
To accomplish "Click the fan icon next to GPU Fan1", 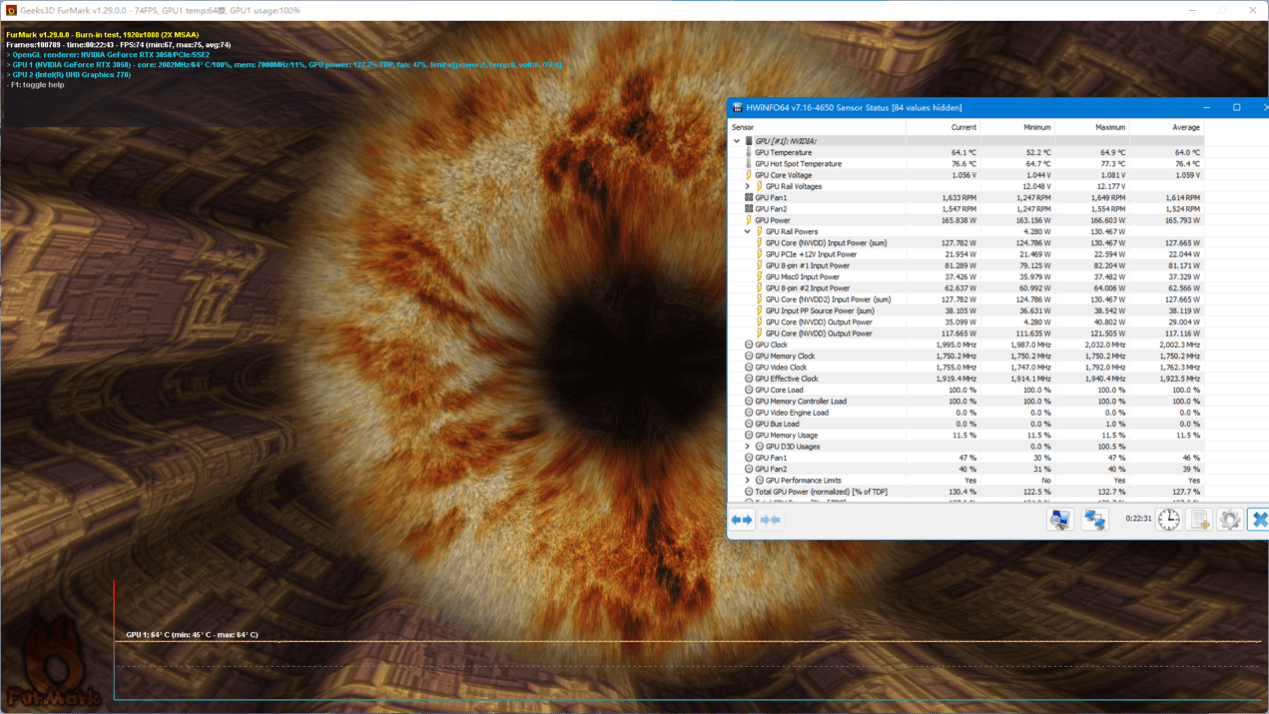I will 747,198.
